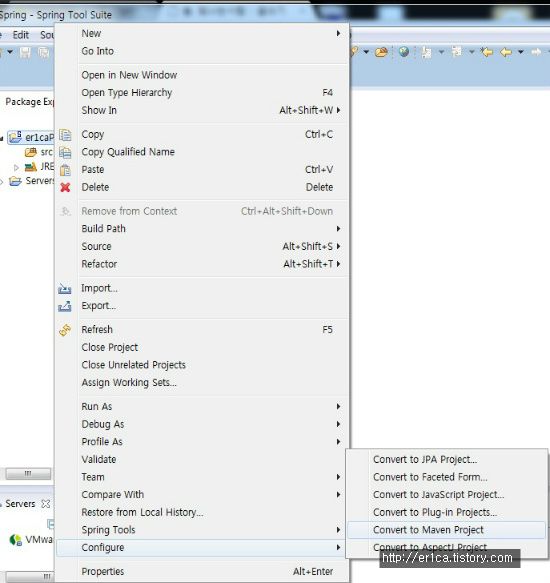Screen dimensions: 550x583
Task: Click the JRE library icon
Action: (x=30, y=167)
